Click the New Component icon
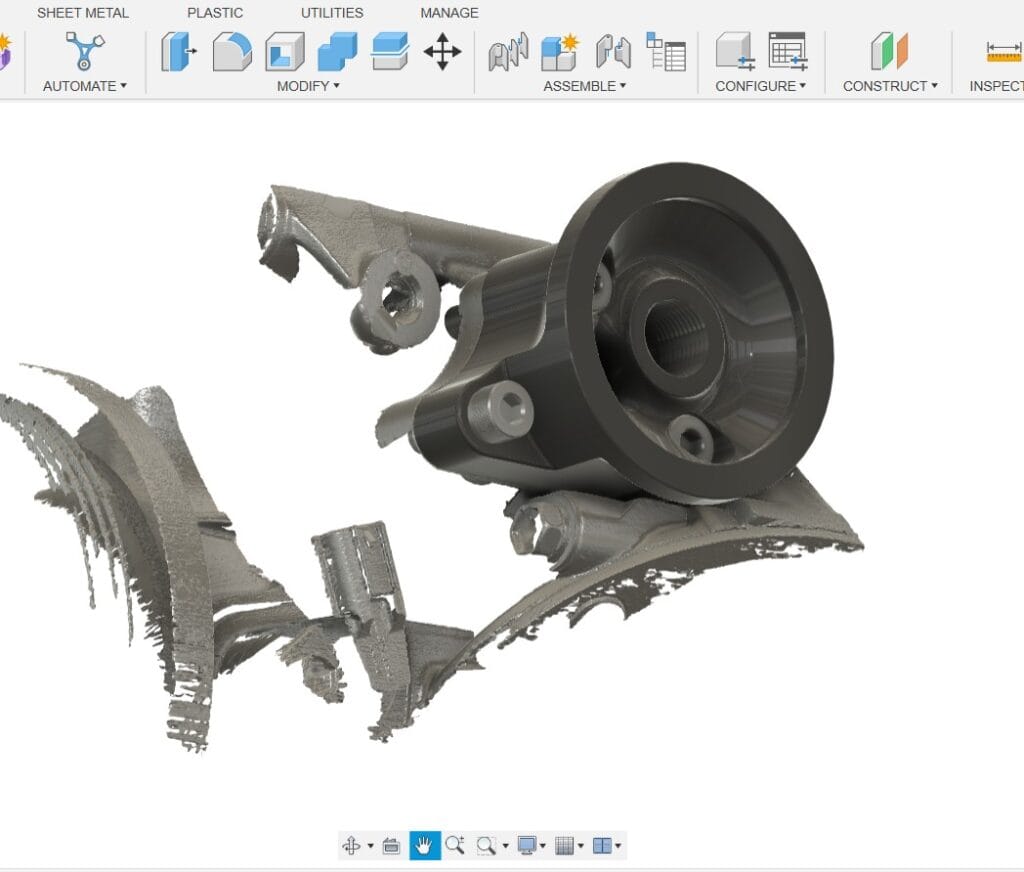This screenshot has height=872, width=1024. pyautogui.click(x=560, y=51)
